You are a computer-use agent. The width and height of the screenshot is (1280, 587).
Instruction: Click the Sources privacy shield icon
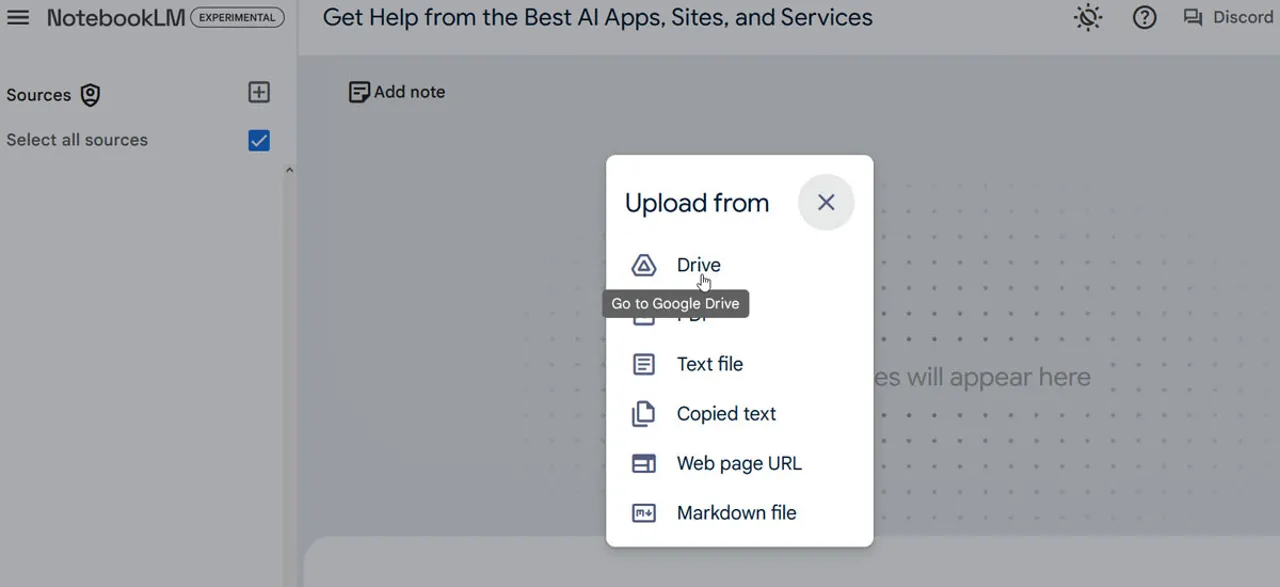click(90, 95)
